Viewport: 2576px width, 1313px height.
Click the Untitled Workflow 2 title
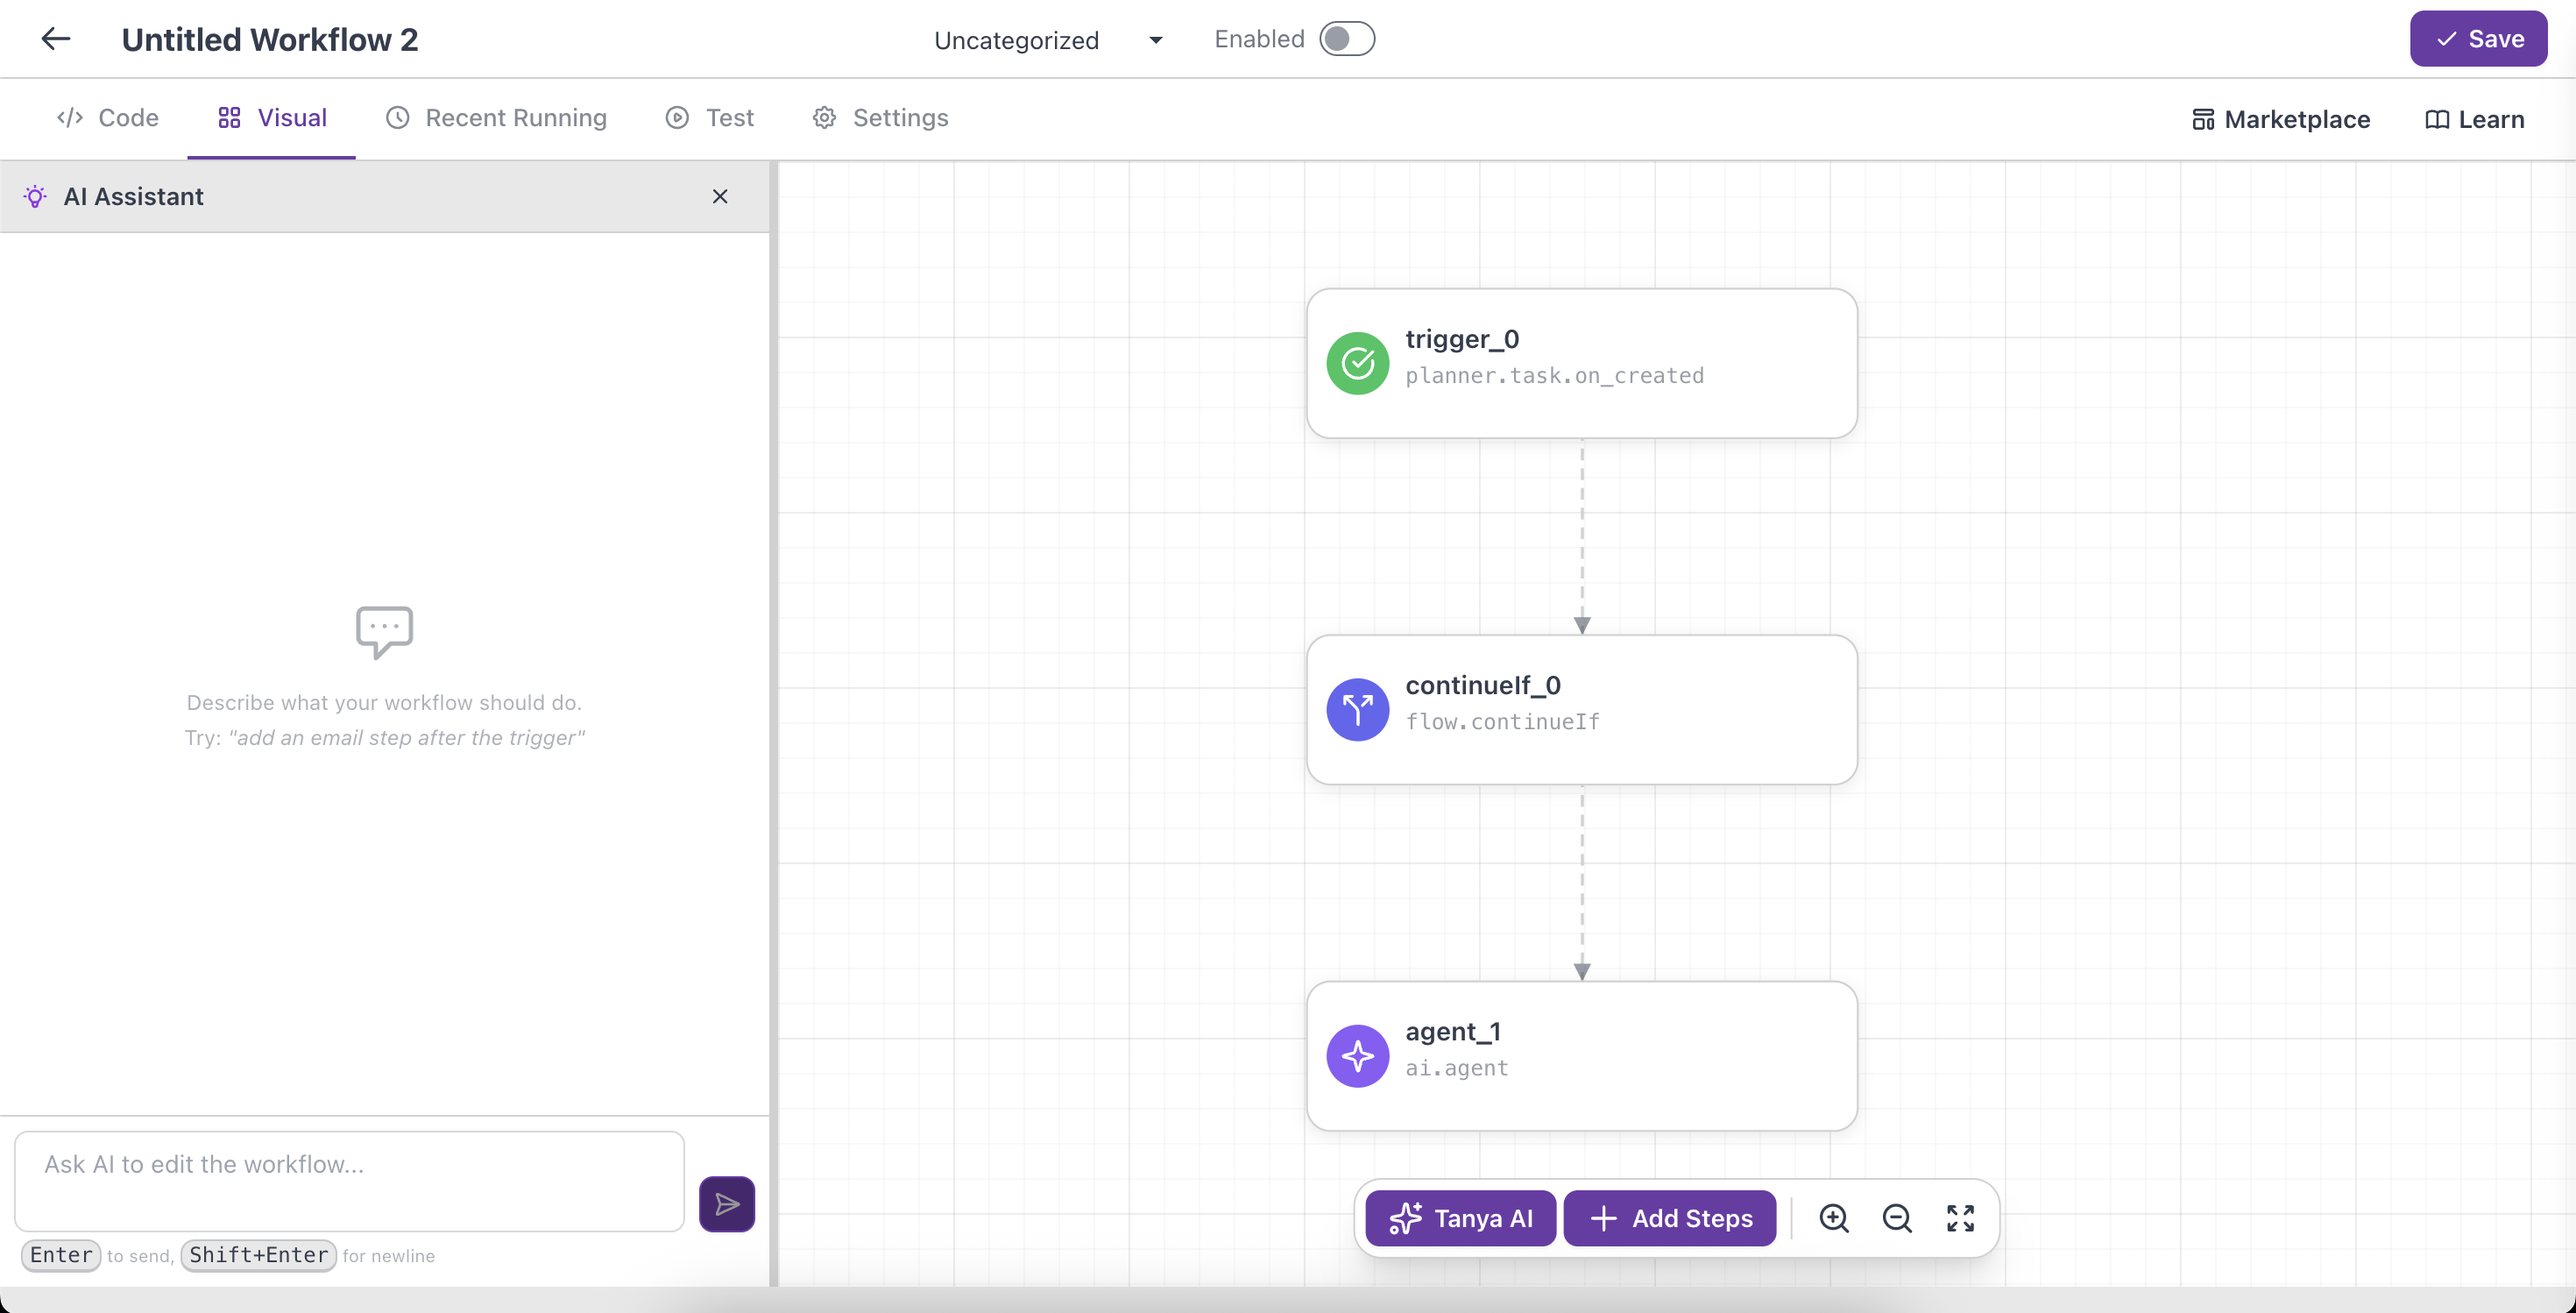pyautogui.click(x=270, y=40)
